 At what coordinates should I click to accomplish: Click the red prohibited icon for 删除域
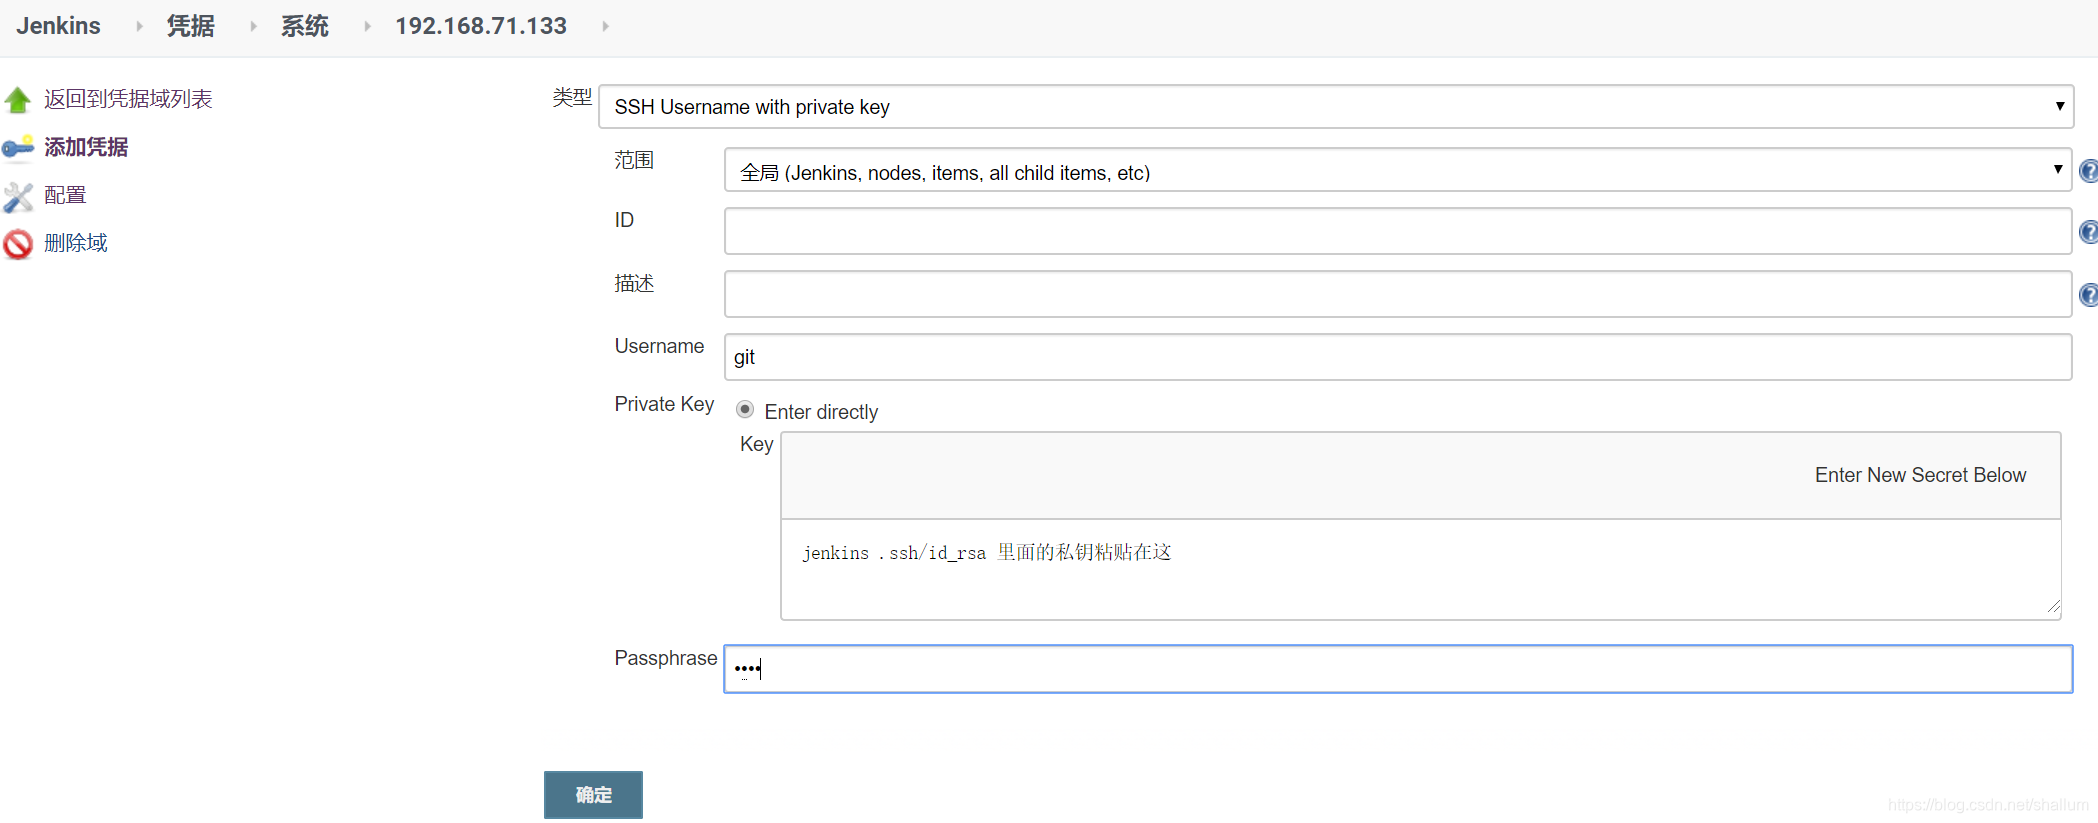pos(18,244)
